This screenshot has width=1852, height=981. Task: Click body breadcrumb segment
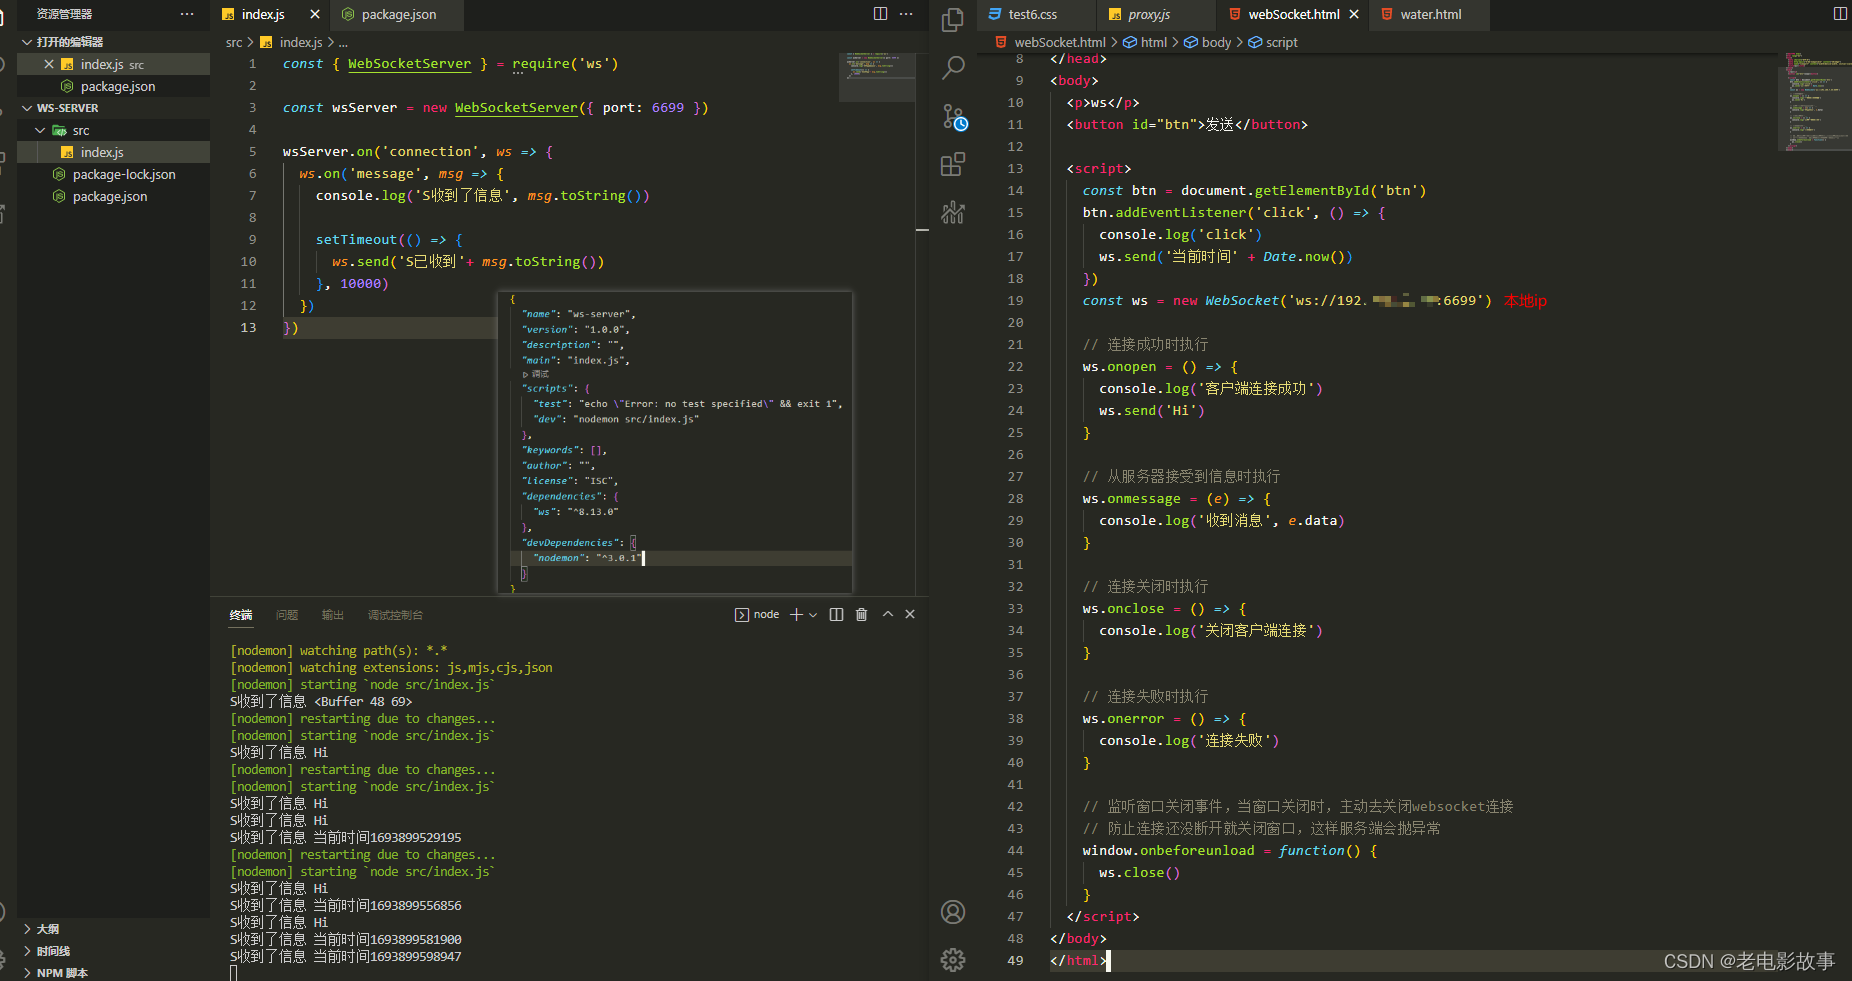point(1216,42)
